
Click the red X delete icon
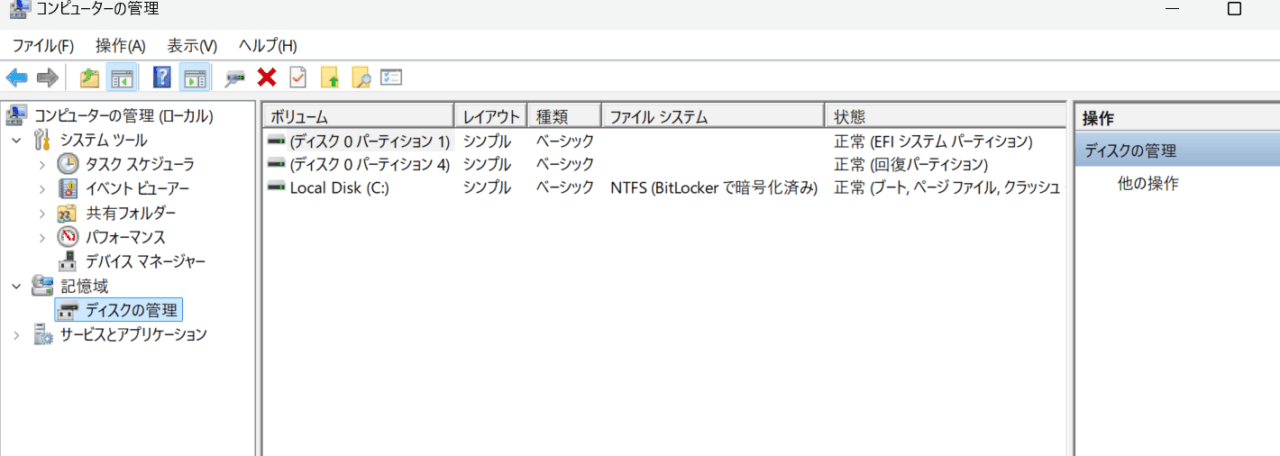266,77
